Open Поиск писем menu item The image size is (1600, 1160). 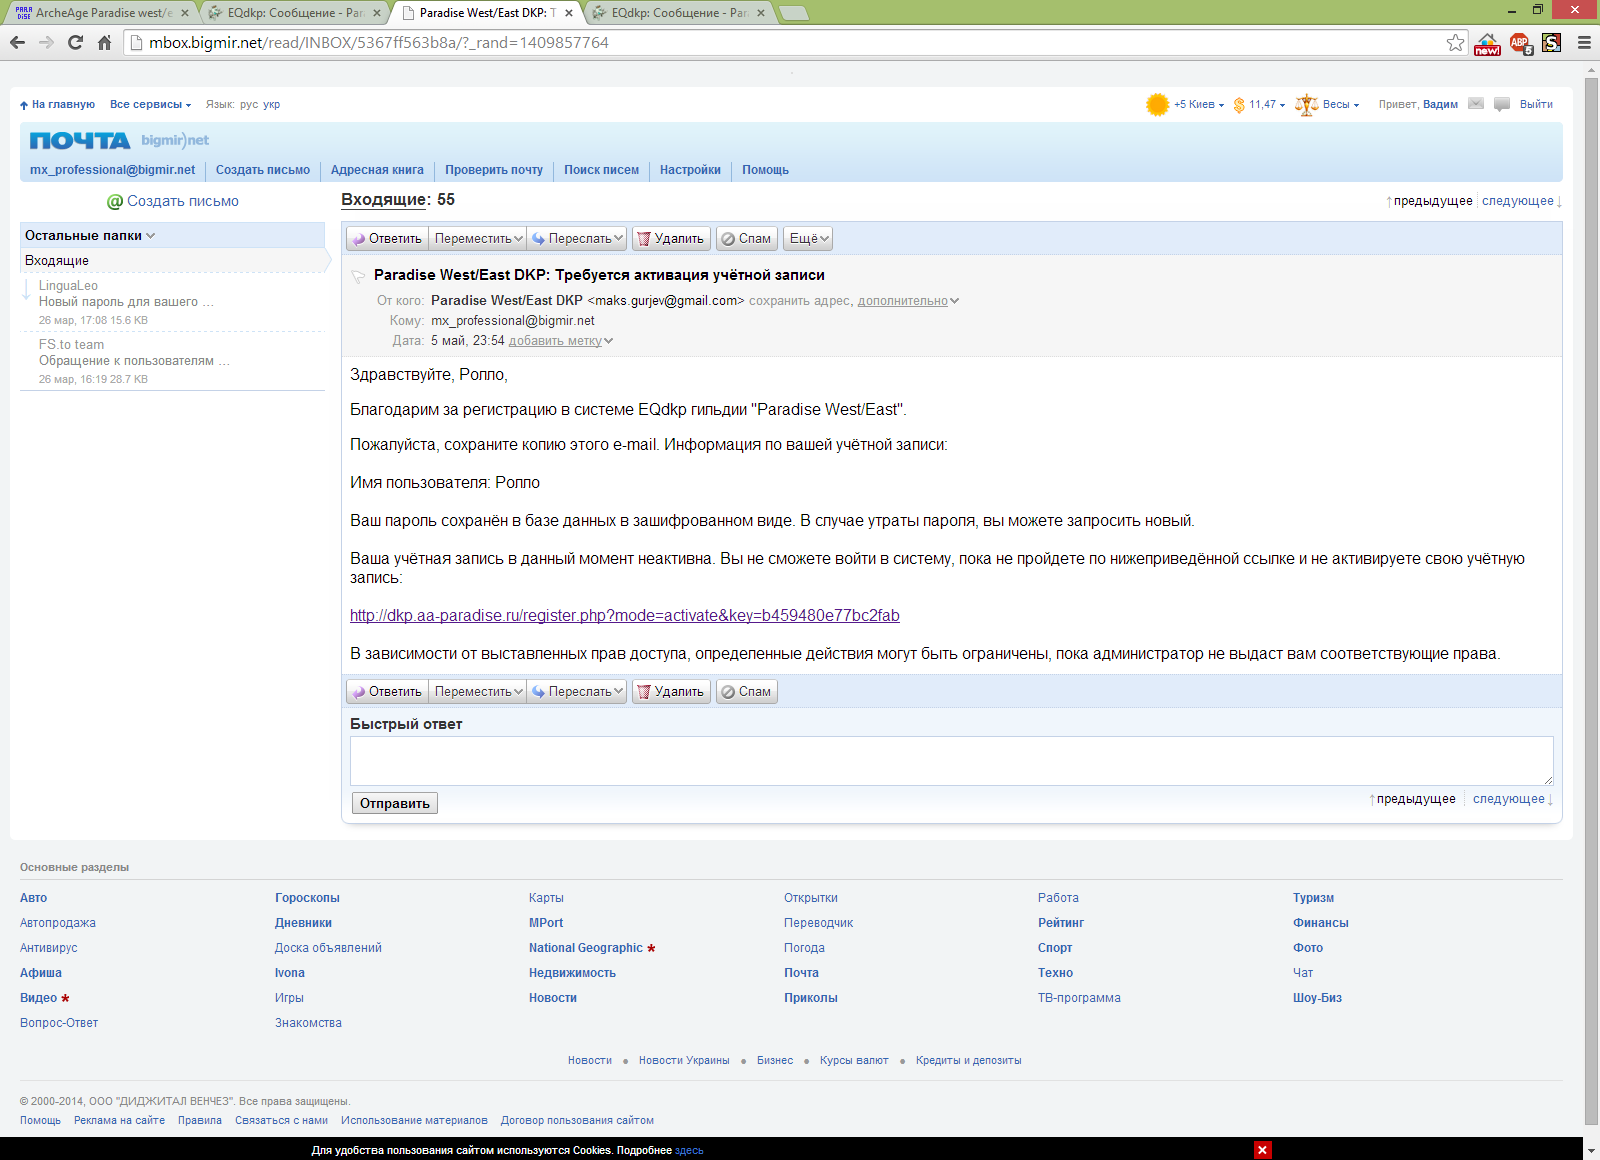pyautogui.click(x=601, y=170)
